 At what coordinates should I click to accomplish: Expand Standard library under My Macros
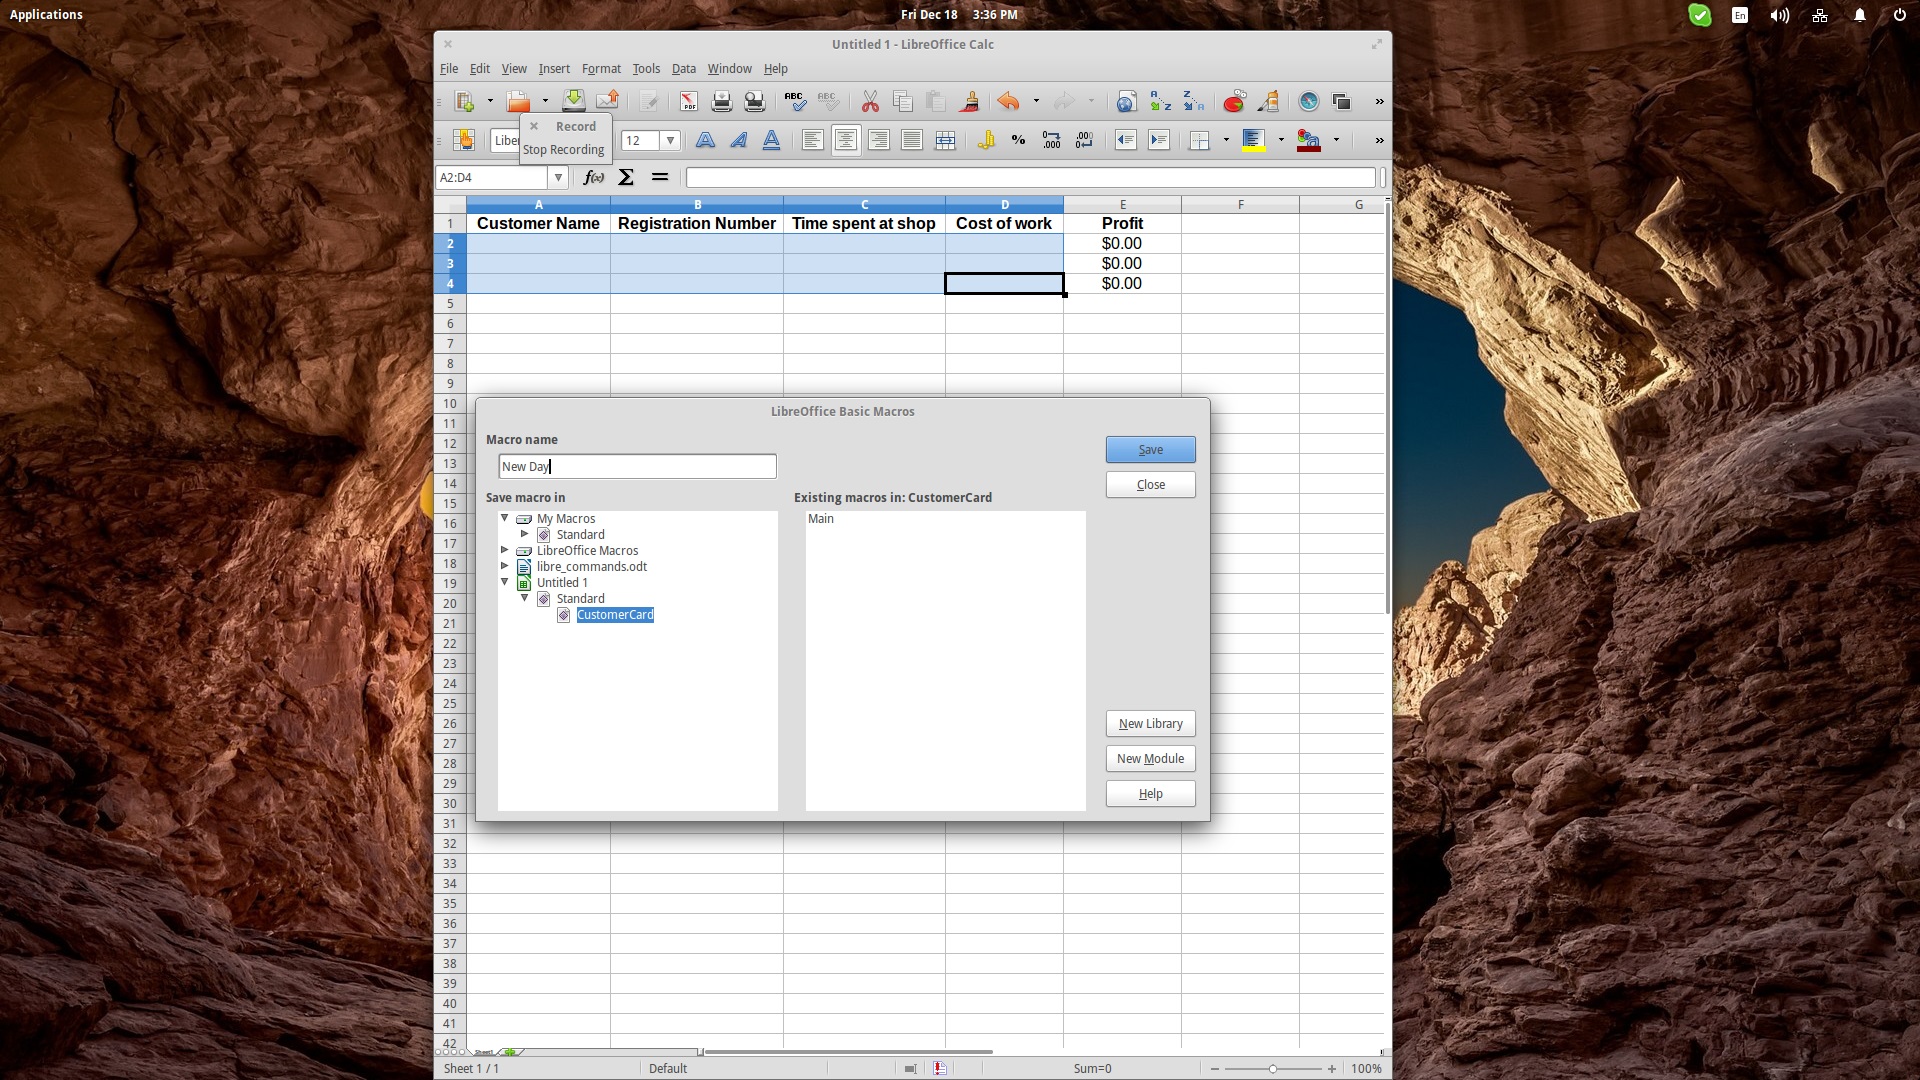click(525, 534)
